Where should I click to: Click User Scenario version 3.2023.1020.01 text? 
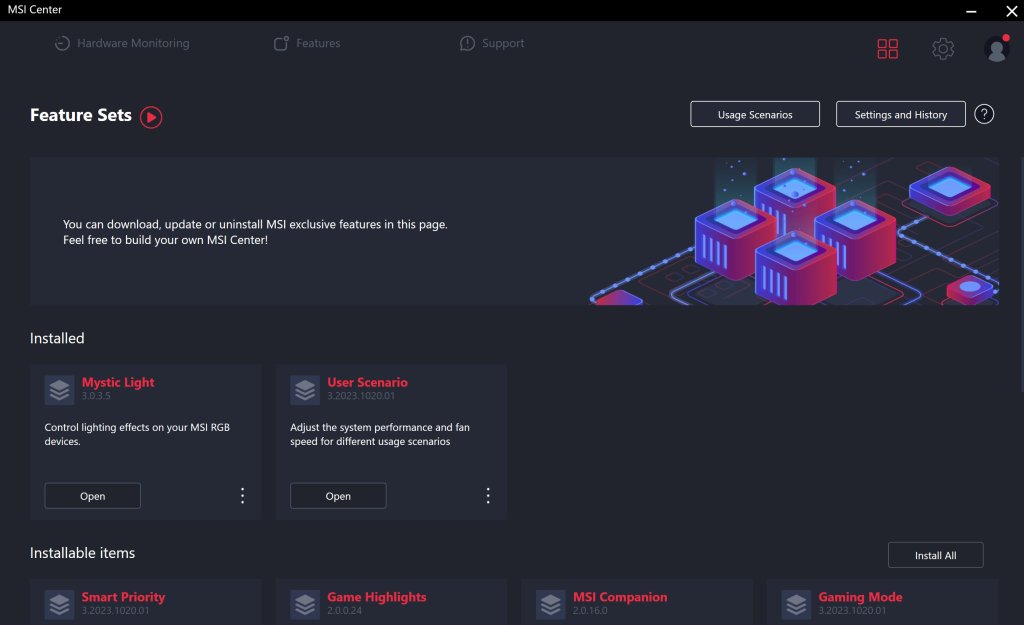pos(361,396)
